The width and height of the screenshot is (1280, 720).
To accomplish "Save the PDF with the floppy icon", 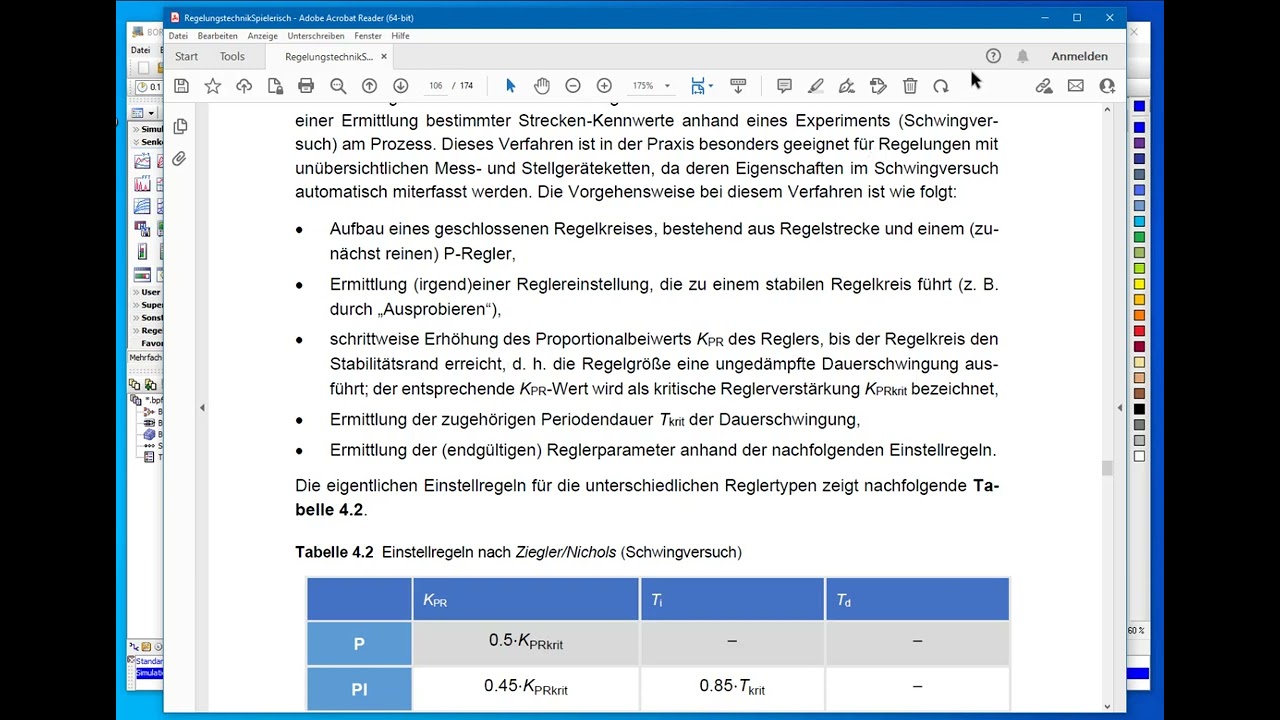I will (181, 86).
